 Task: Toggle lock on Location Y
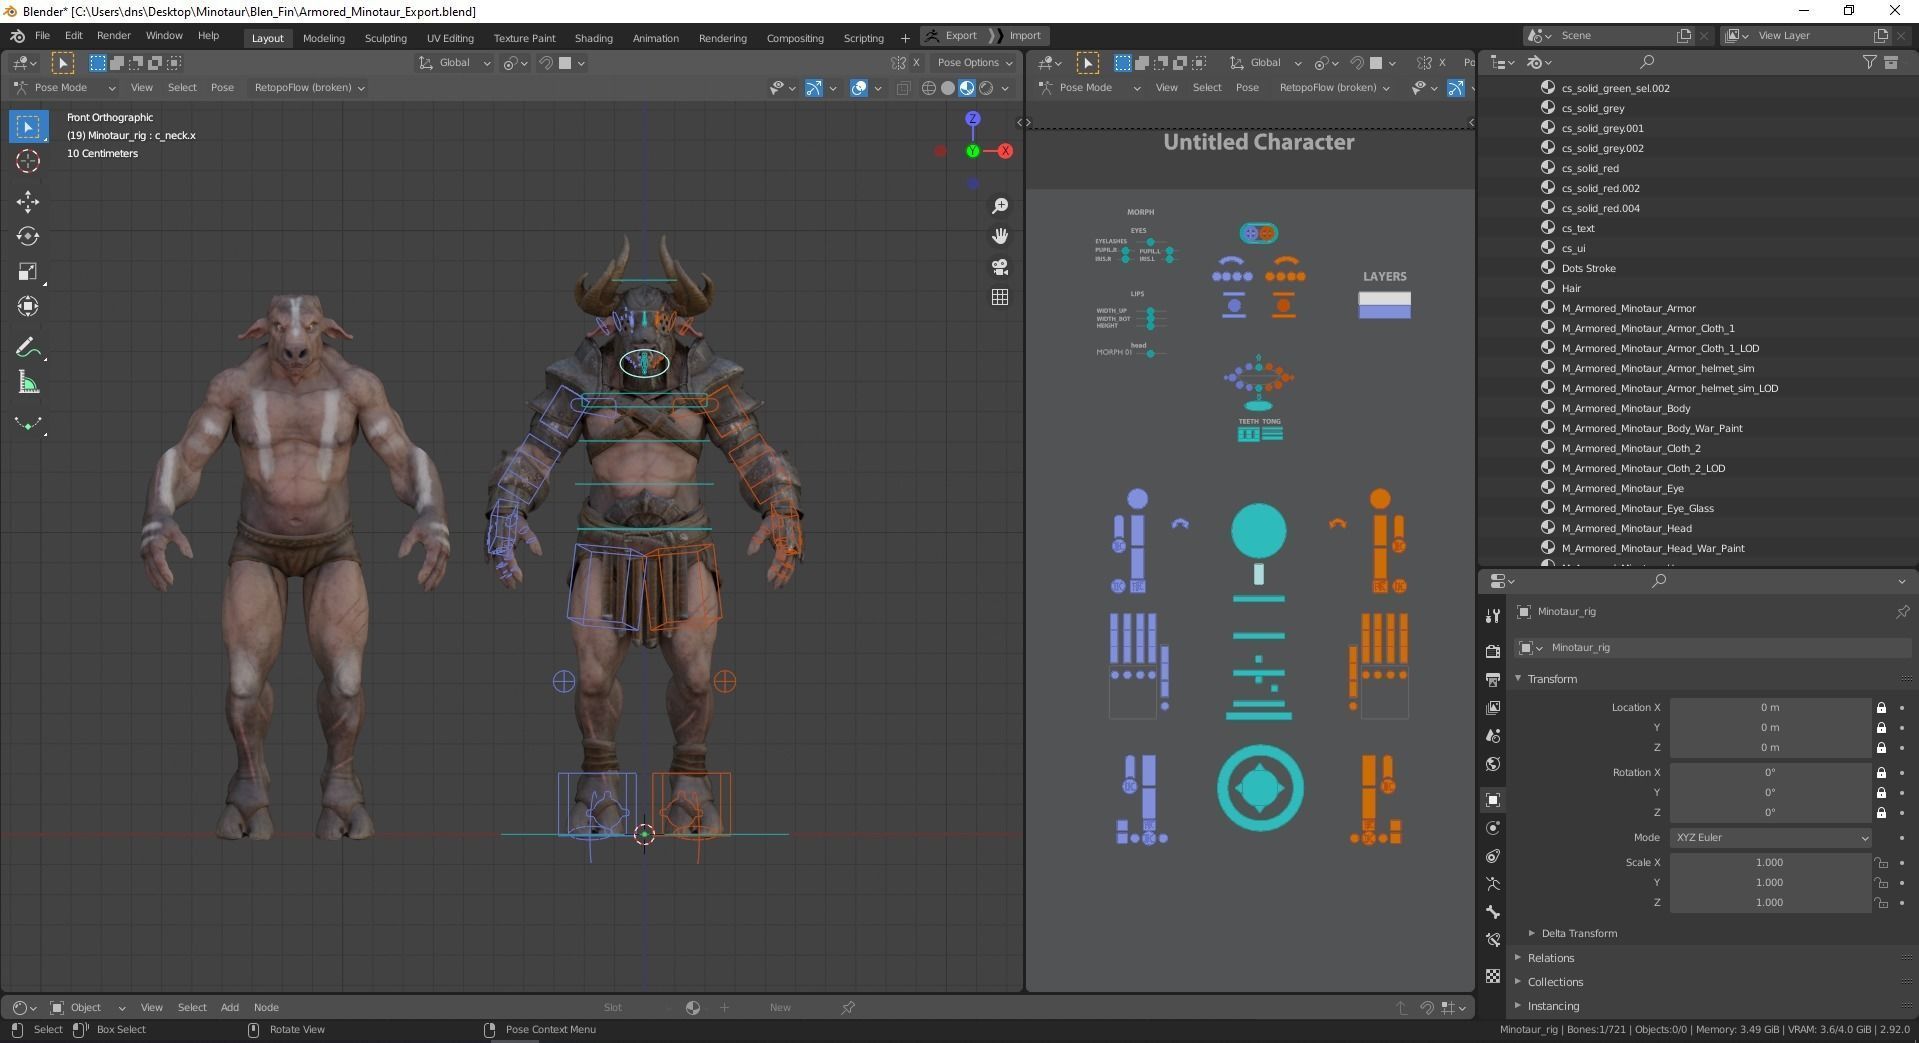pos(1881,728)
